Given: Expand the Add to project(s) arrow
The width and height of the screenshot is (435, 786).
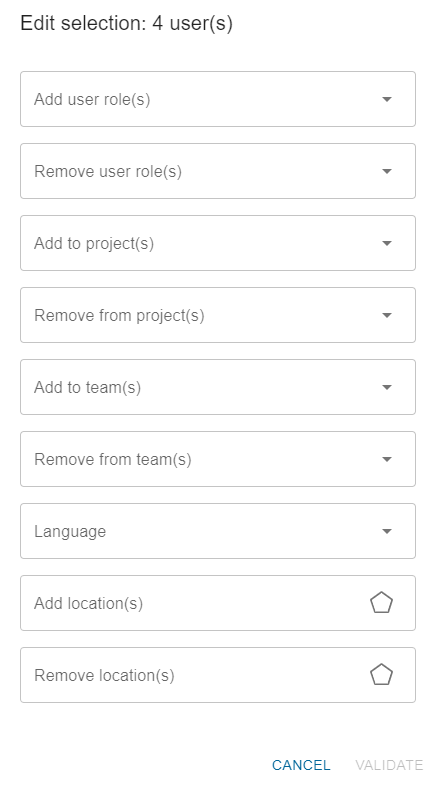Looking at the screenshot, I should point(386,243).
